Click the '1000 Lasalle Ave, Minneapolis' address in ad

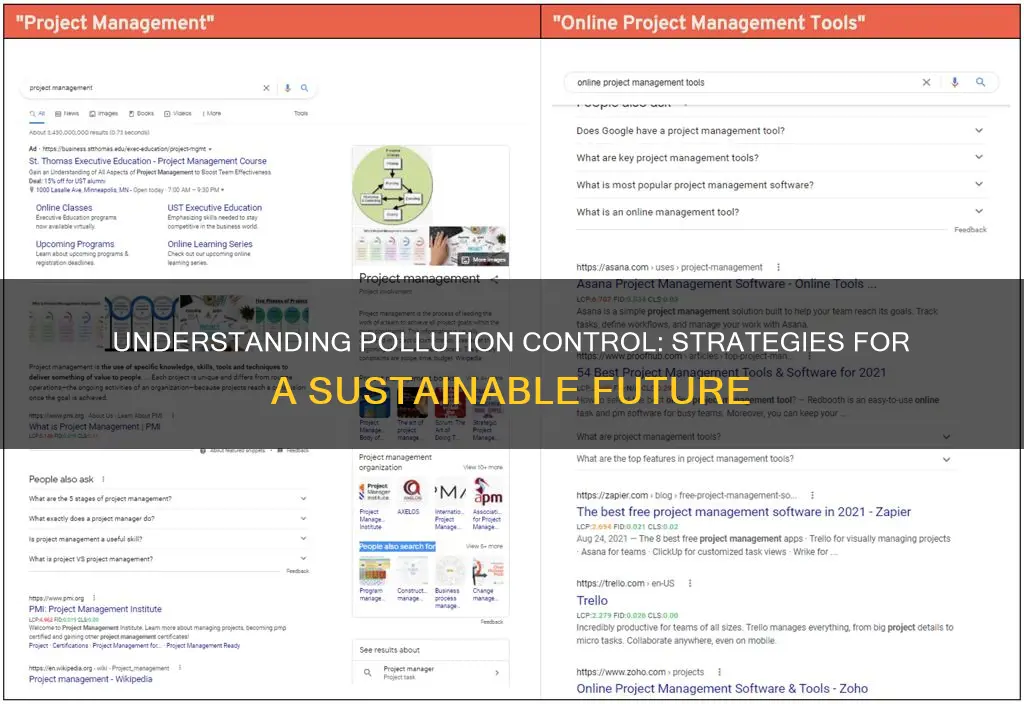80,190
